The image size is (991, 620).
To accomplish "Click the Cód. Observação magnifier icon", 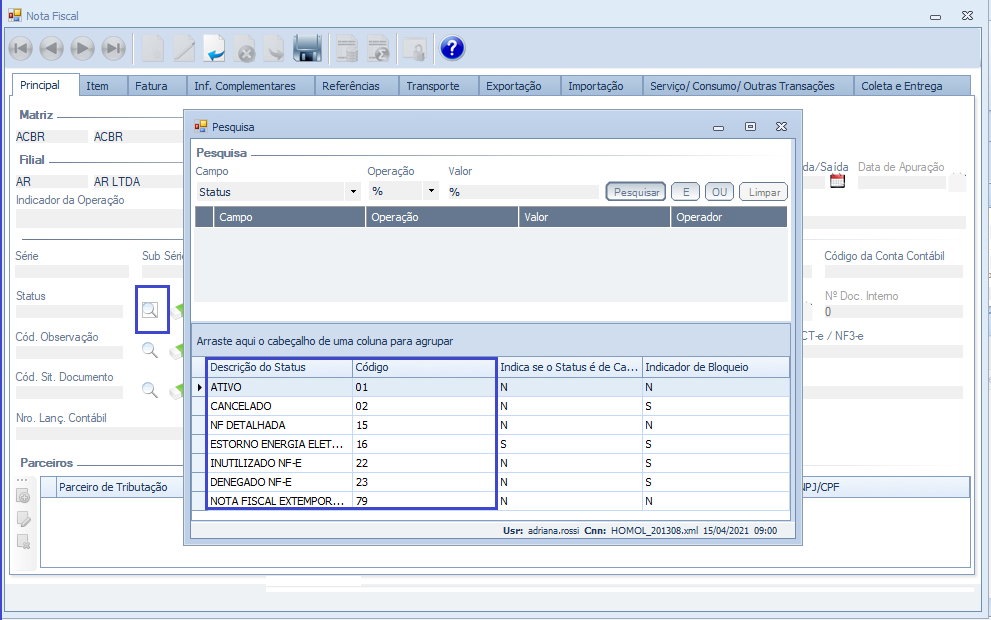I will 149,350.
